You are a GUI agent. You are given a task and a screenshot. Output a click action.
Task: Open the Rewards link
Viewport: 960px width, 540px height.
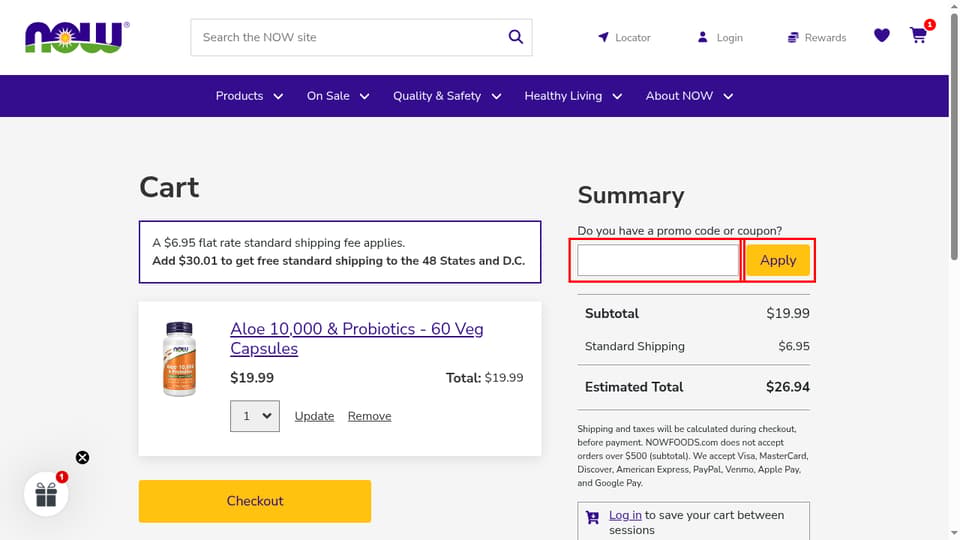point(817,37)
